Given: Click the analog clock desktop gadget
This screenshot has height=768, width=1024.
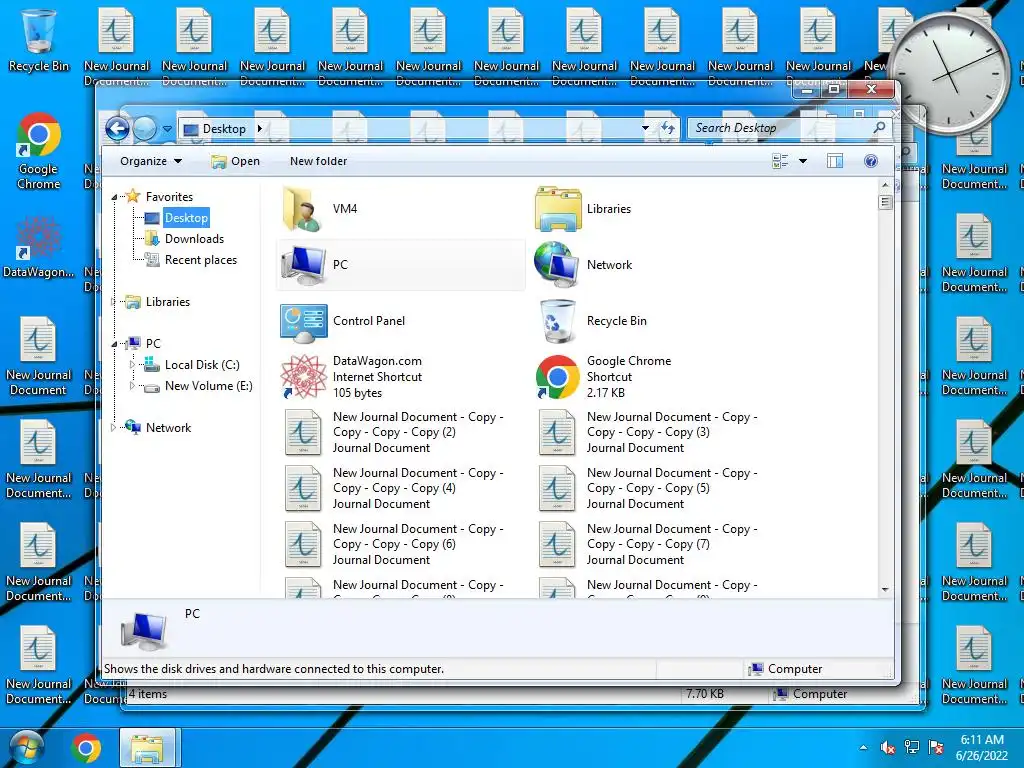Looking at the screenshot, I should (949, 73).
